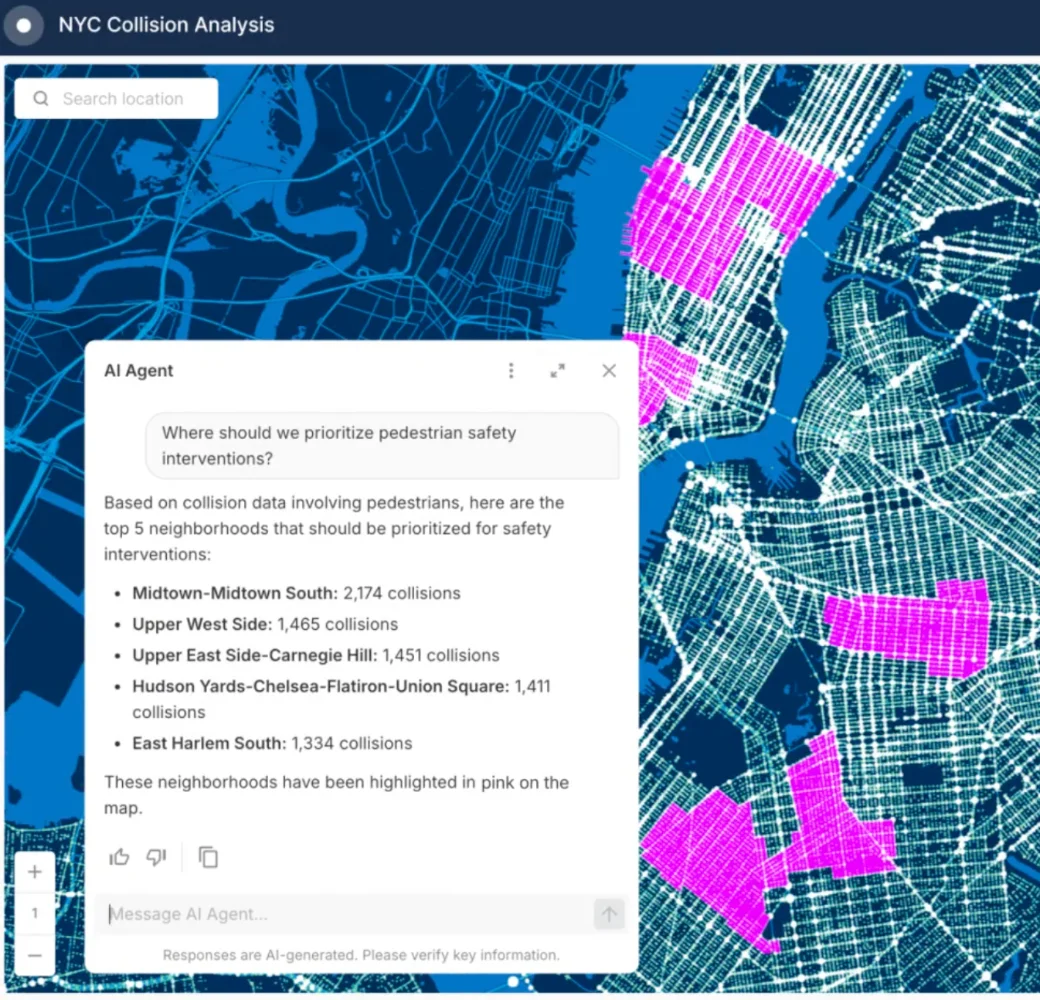Click the AI Agent panel heading
Viewport: 1040px width, 1000px height.
coord(139,371)
